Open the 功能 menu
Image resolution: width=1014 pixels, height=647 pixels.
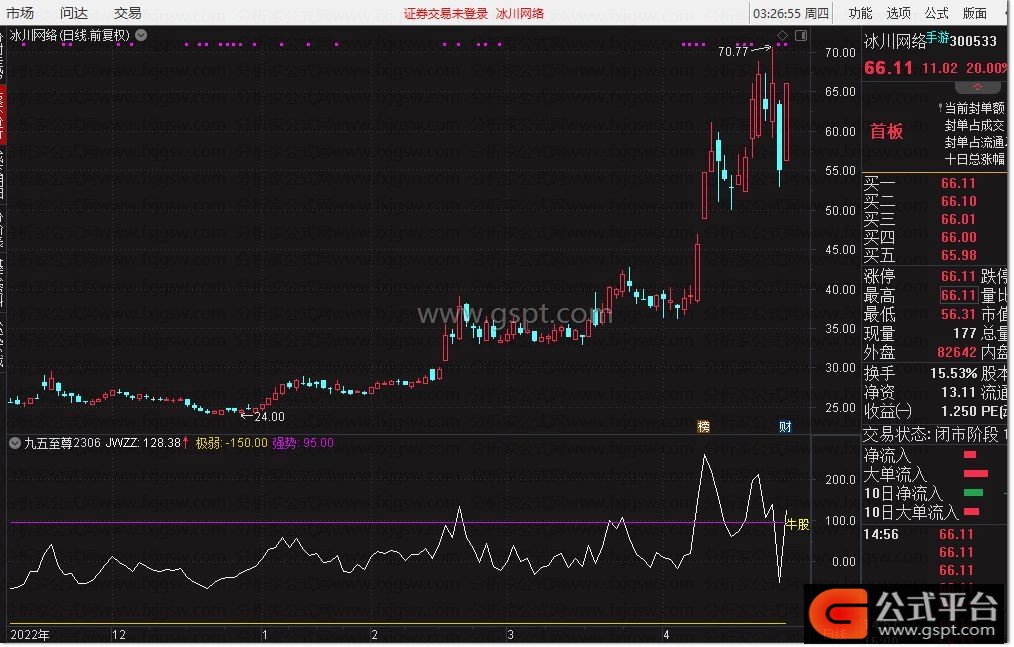(860, 13)
